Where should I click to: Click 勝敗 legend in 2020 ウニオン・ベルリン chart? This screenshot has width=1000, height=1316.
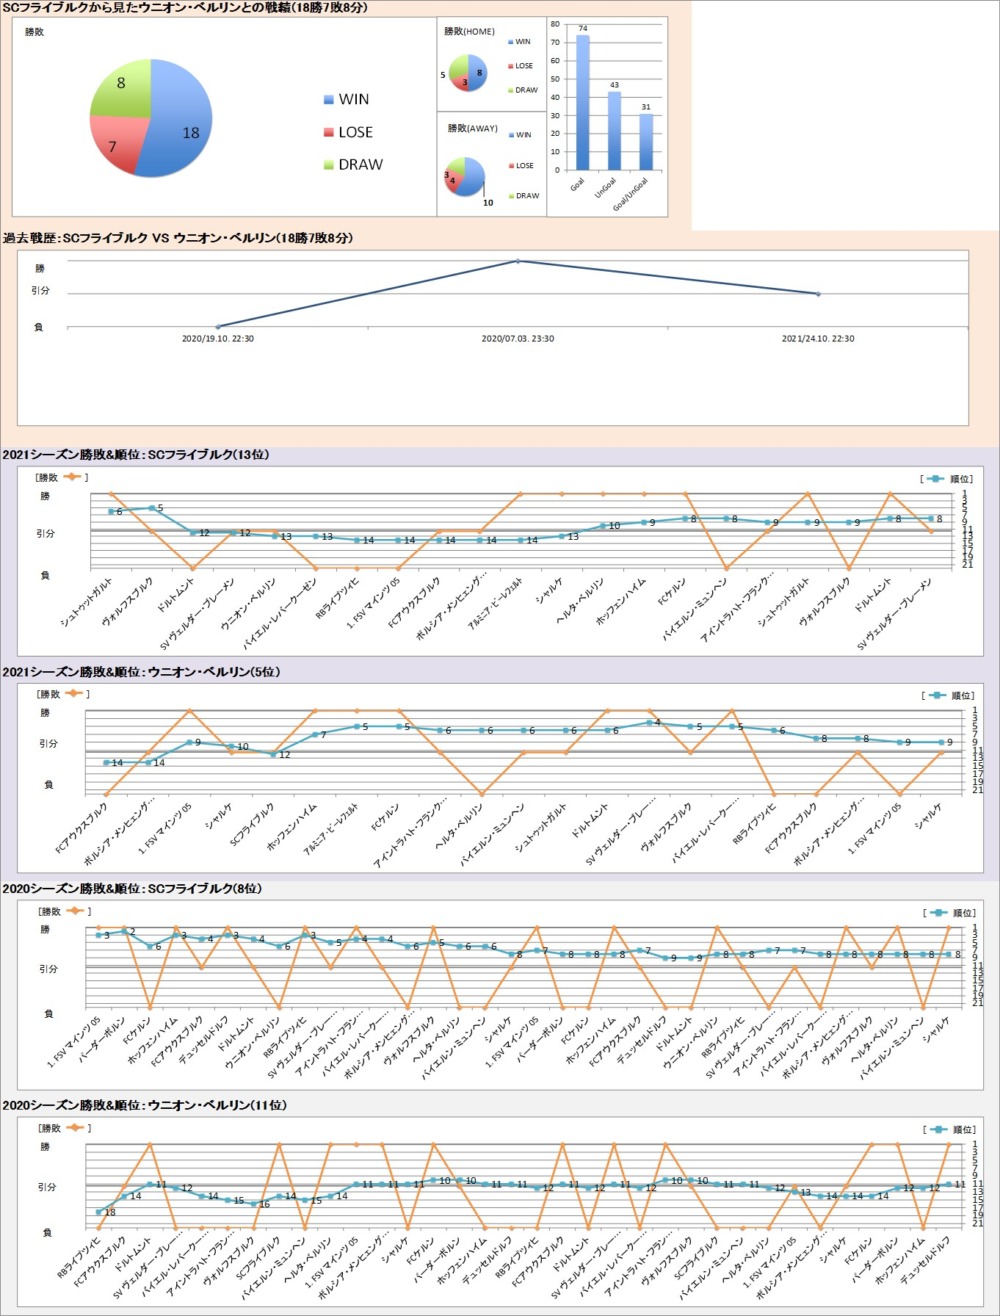(x=62, y=1128)
